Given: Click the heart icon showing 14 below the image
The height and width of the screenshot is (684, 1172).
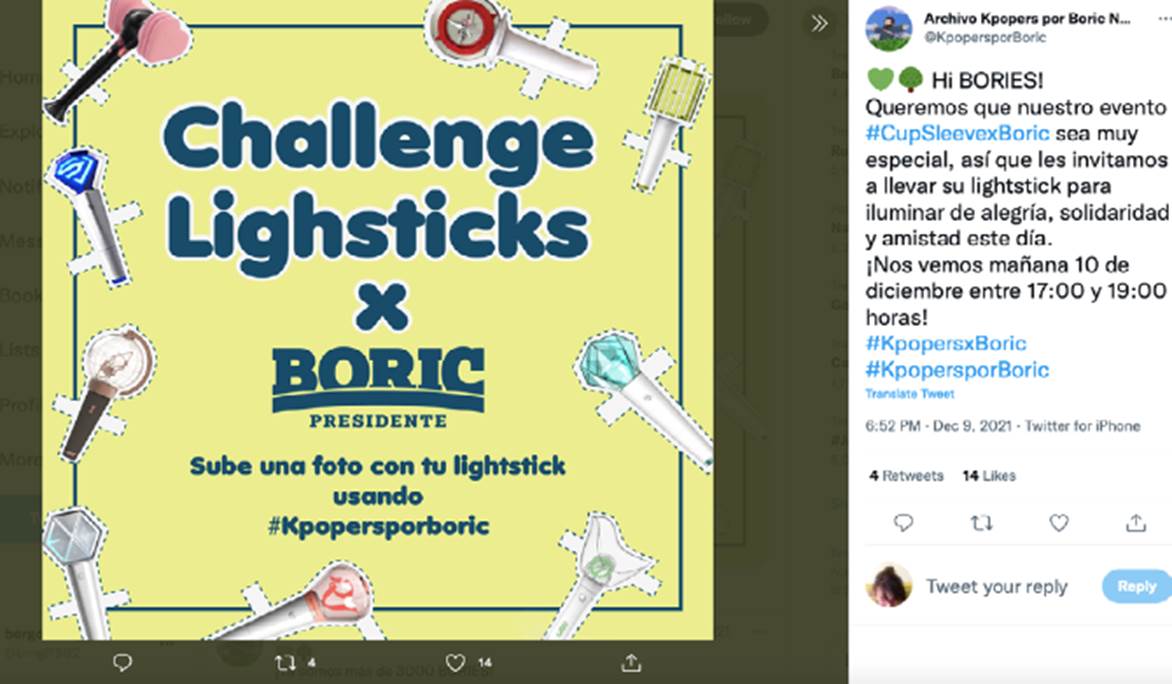Looking at the screenshot, I should coord(455,662).
